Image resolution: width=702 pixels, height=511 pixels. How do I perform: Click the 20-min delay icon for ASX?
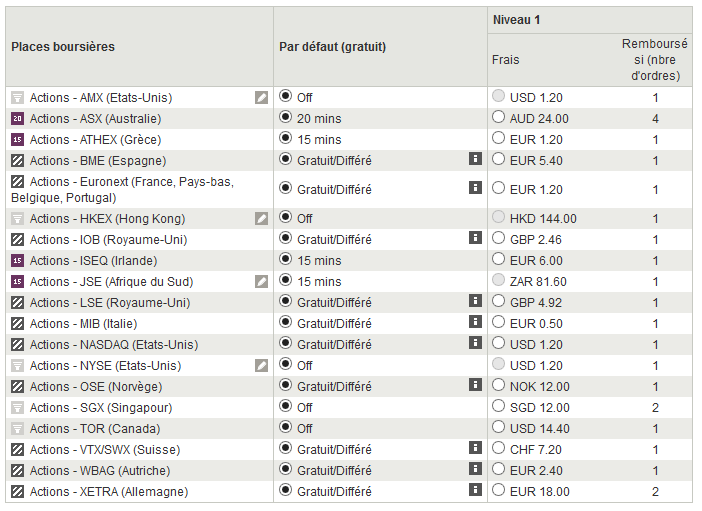coord(17,119)
